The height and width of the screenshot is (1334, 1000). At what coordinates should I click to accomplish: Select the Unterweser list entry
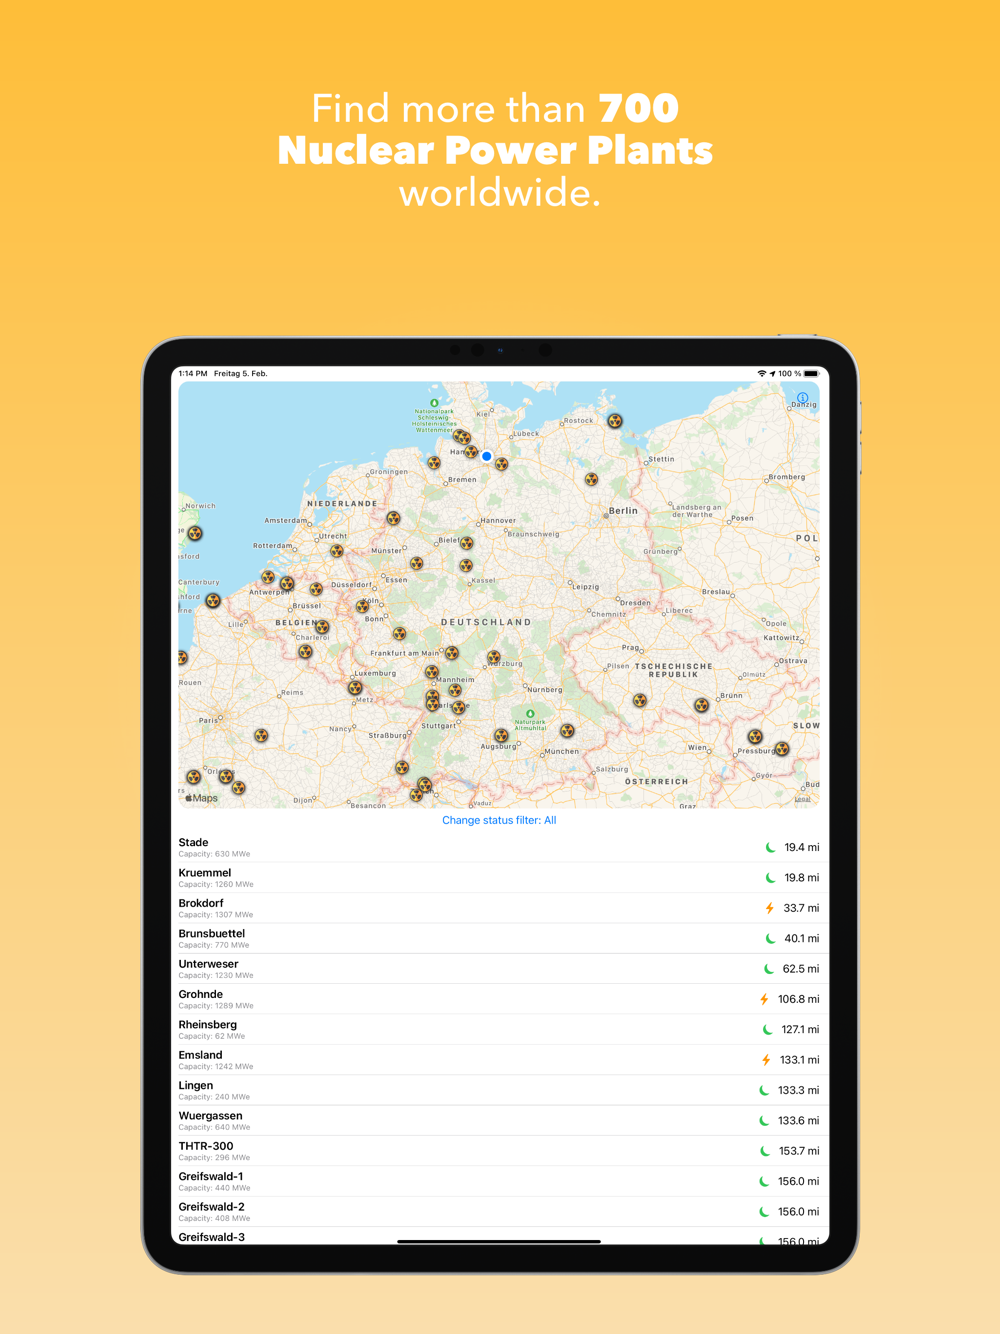(x=499, y=968)
